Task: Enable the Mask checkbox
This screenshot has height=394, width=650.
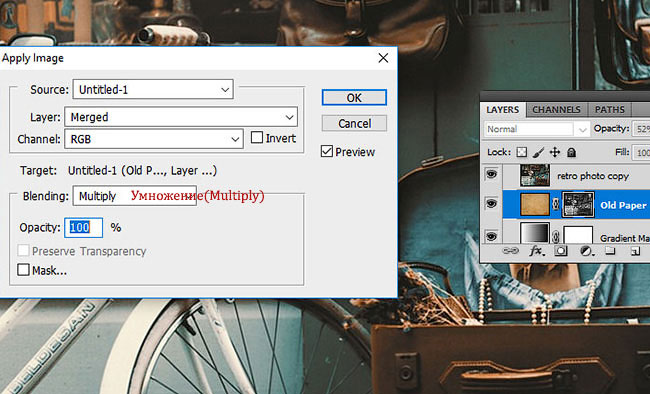Action: [x=23, y=270]
